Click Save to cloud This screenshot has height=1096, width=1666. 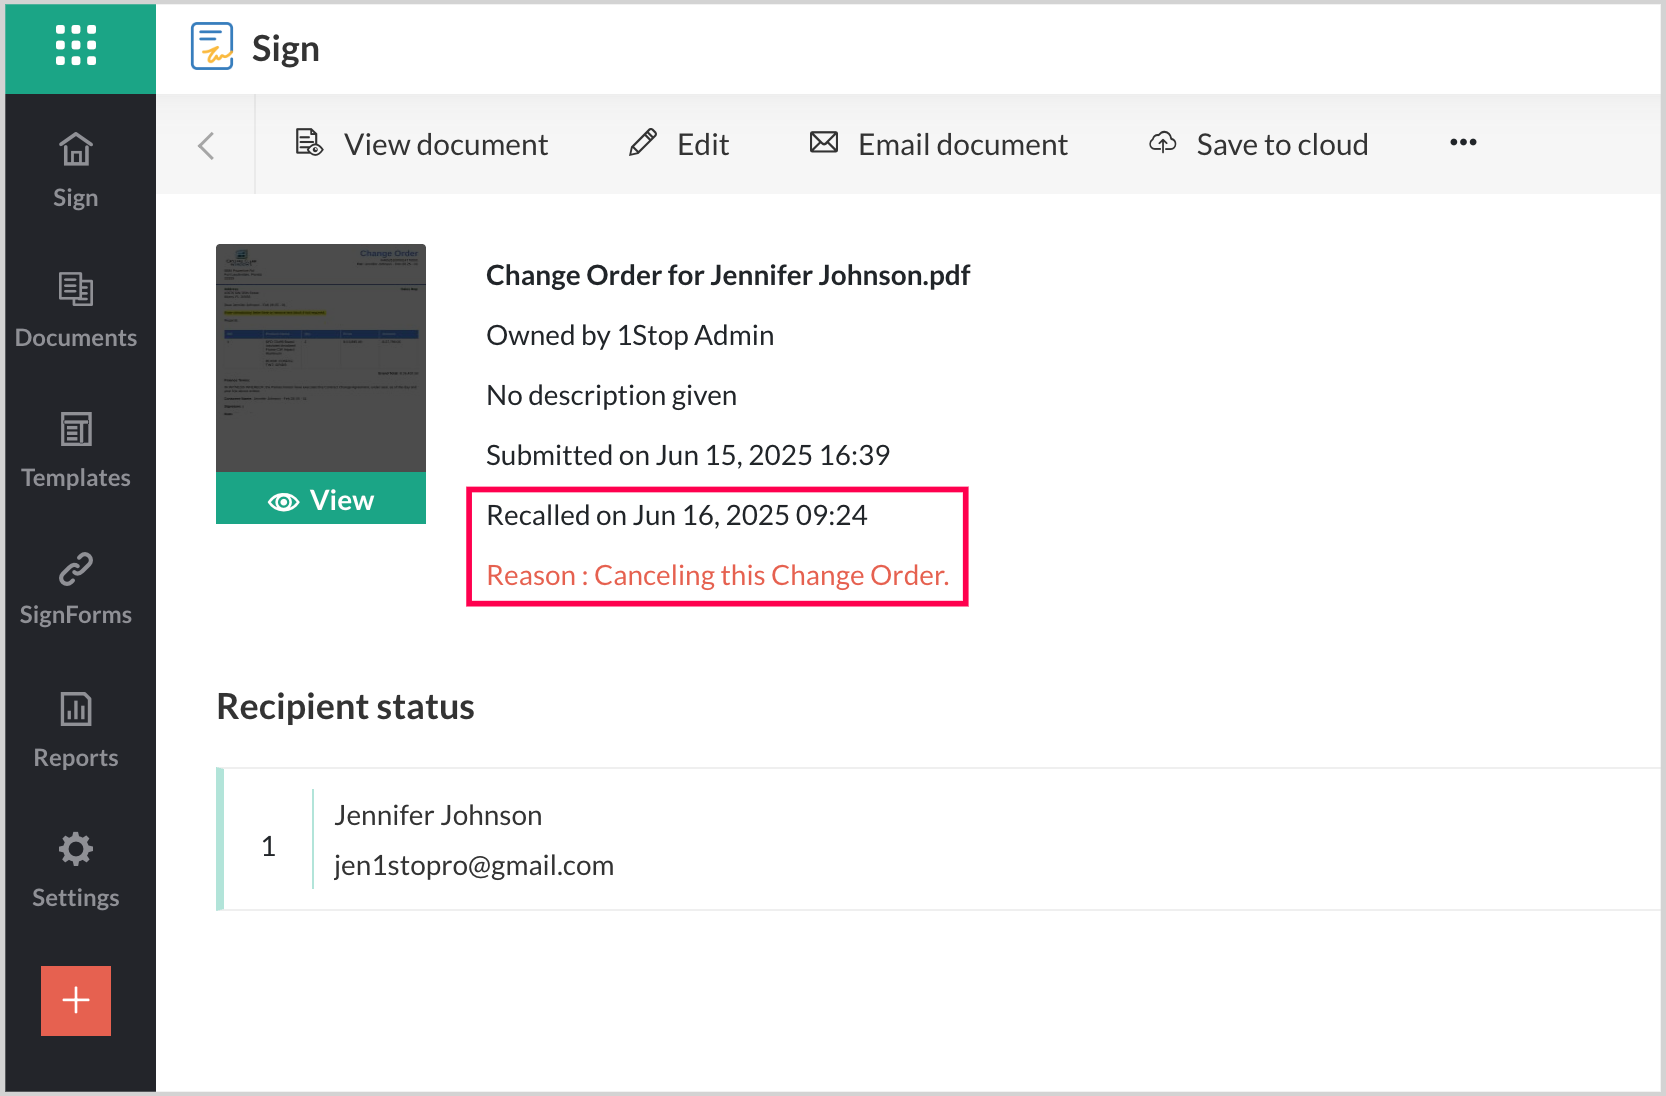(1258, 145)
